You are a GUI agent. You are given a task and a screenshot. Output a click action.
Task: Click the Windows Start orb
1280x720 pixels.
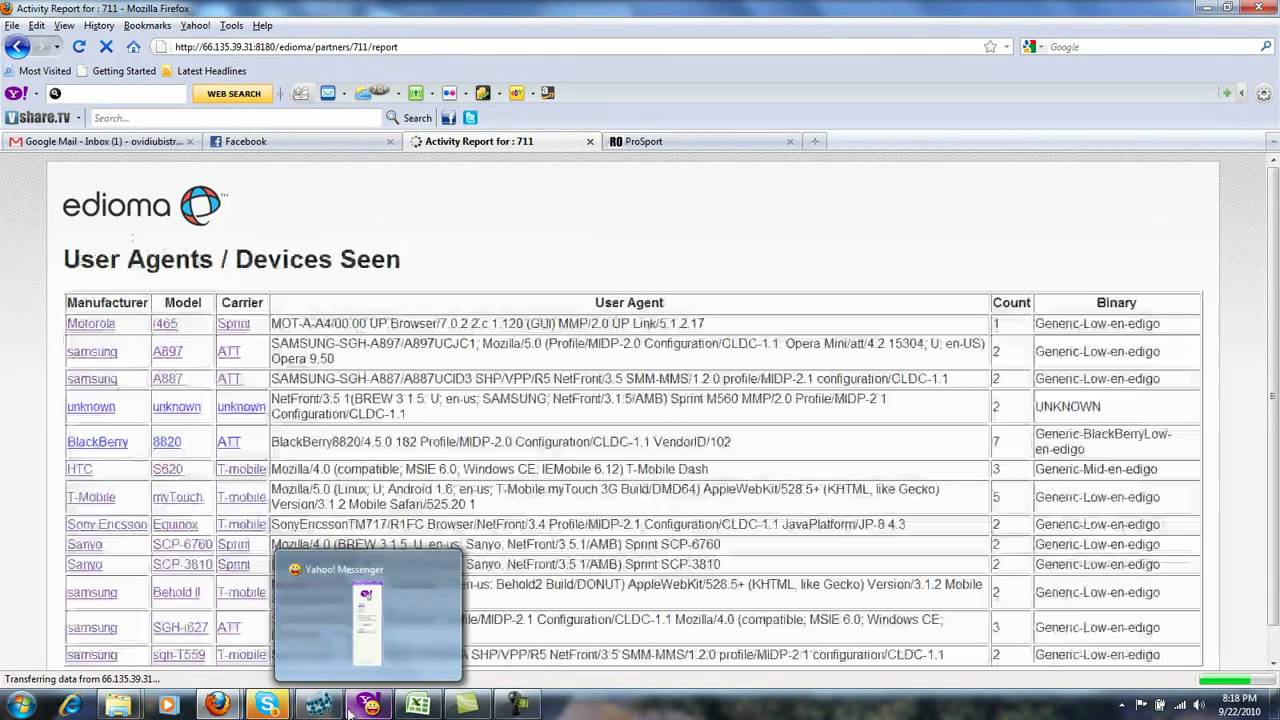pos(21,705)
